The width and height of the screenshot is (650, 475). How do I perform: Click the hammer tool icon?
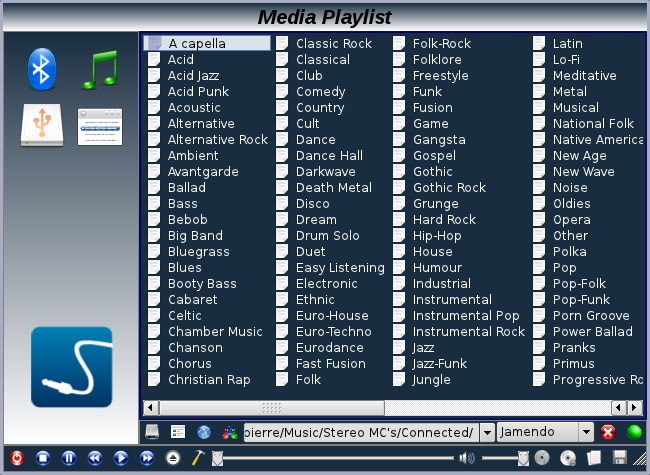(197, 458)
